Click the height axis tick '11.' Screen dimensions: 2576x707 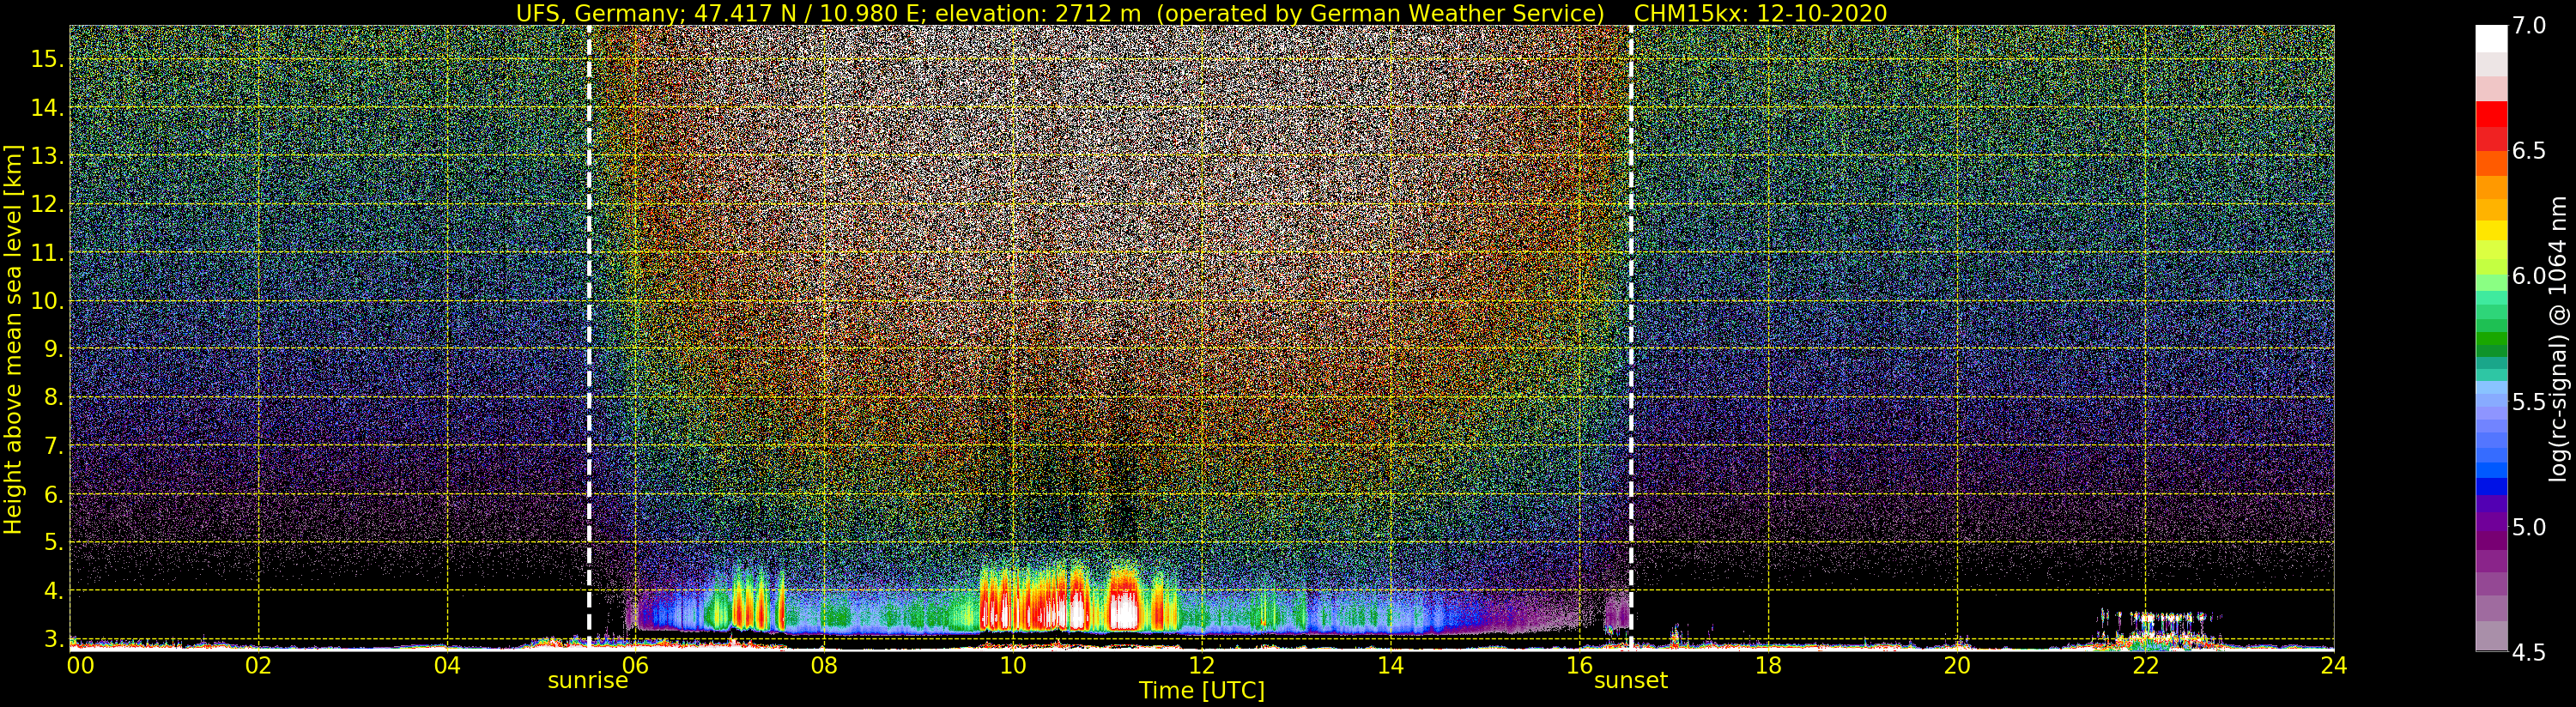click(47, 253)
